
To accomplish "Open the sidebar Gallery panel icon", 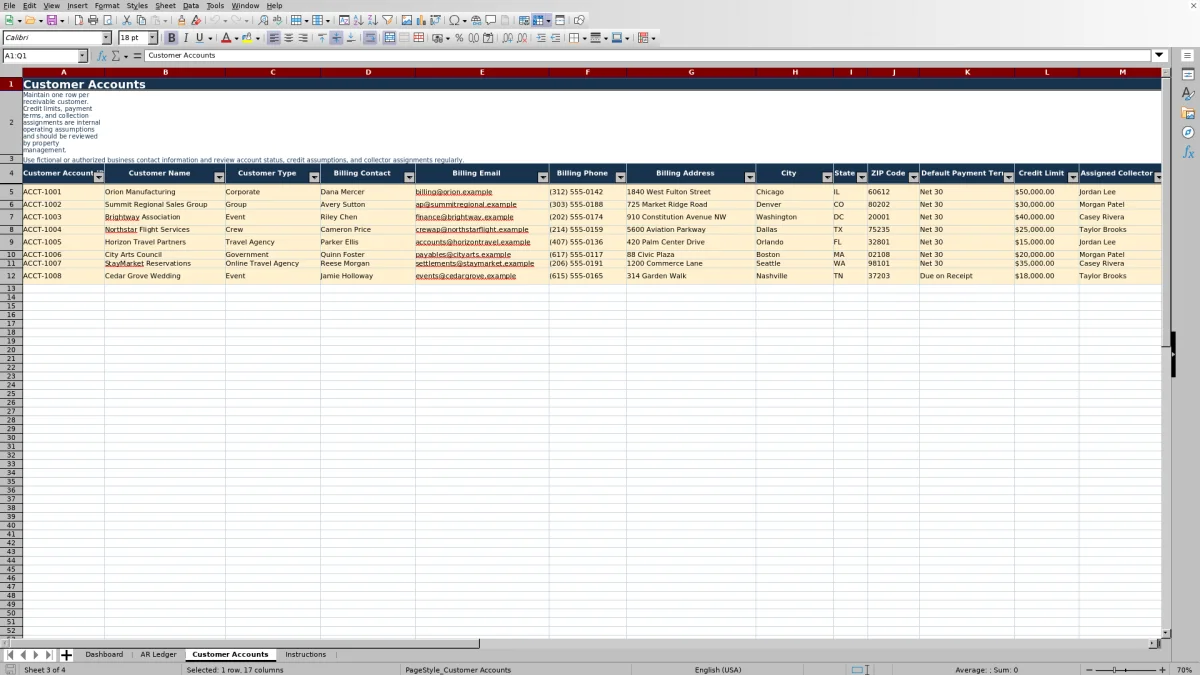I will tap(1188, 113).
